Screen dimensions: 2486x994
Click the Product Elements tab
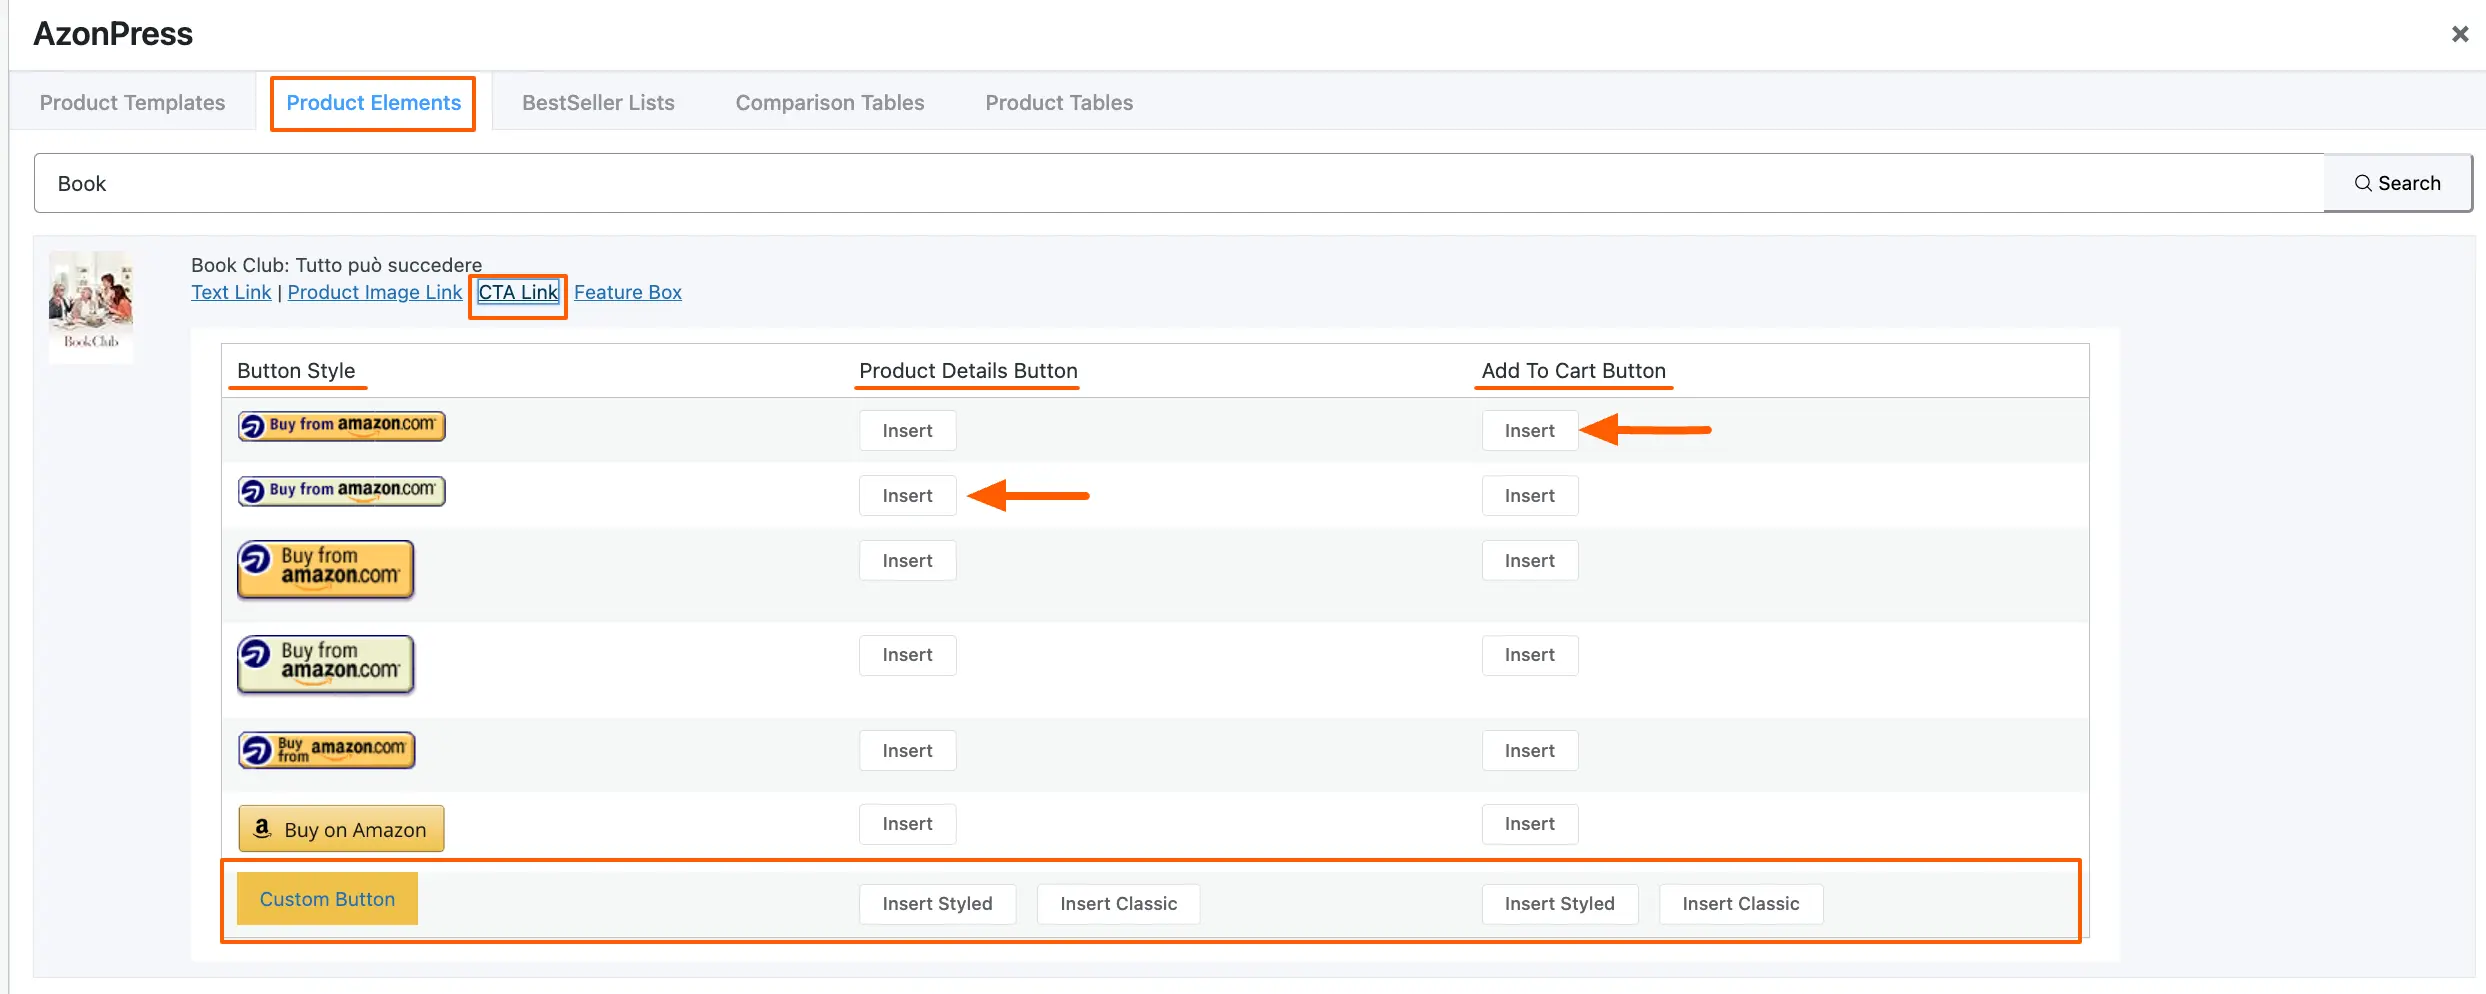pyautogui.click(x=373, y=103)
